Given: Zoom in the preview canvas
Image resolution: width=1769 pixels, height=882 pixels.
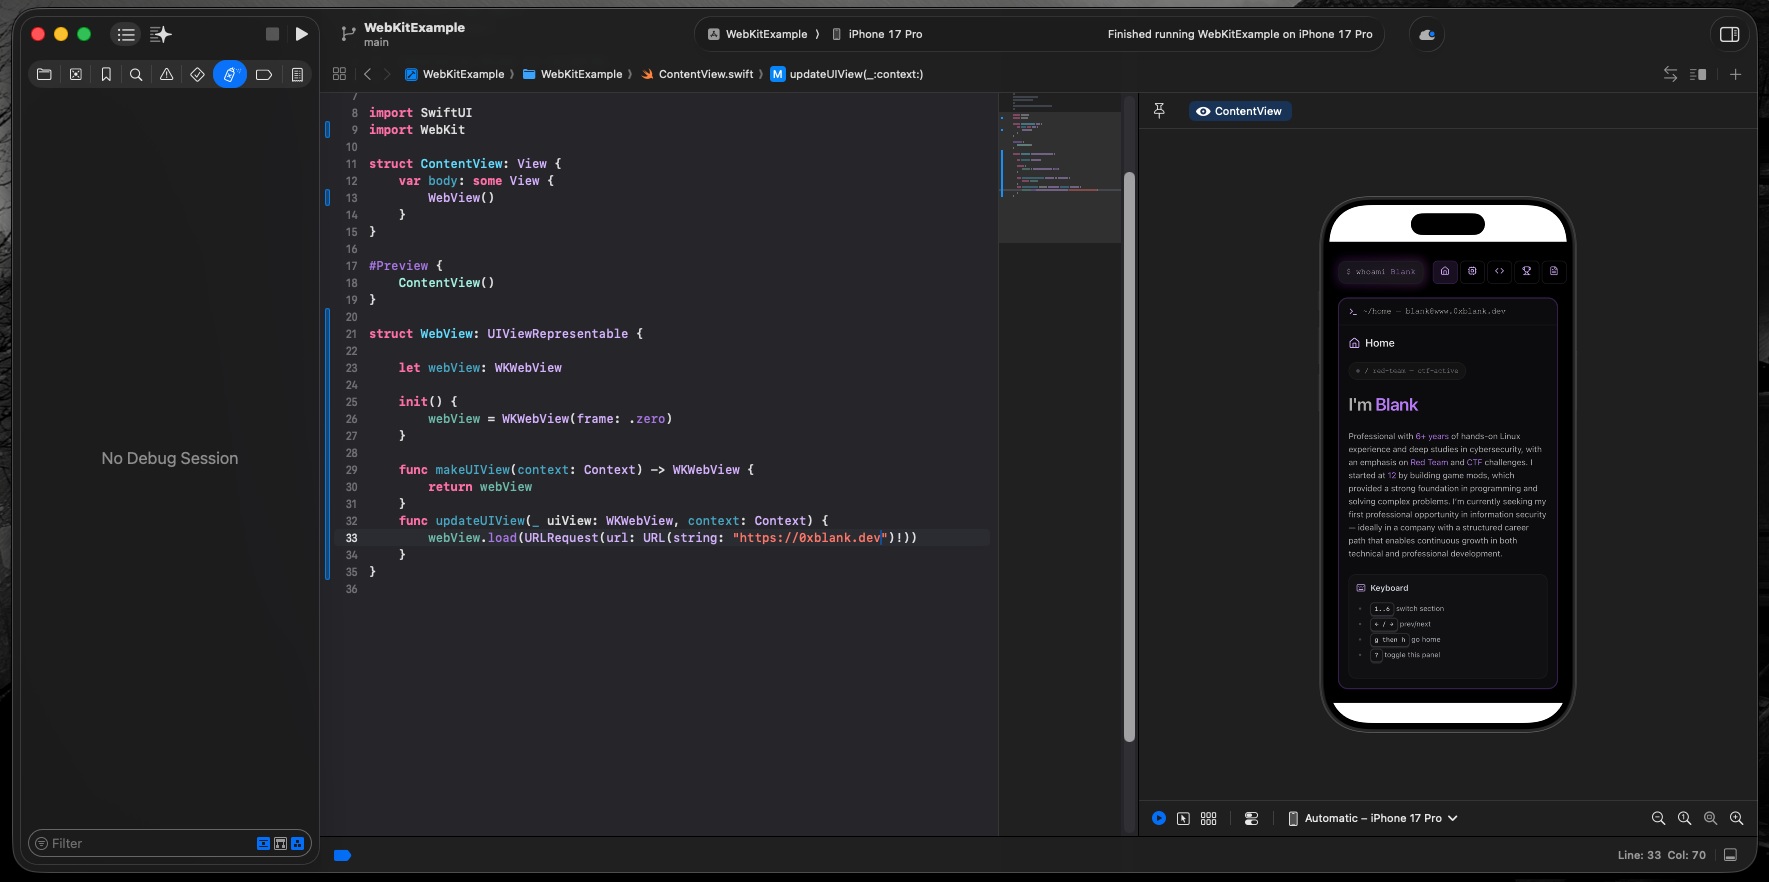Looking at the screenshot, I should pos(1736,818).
